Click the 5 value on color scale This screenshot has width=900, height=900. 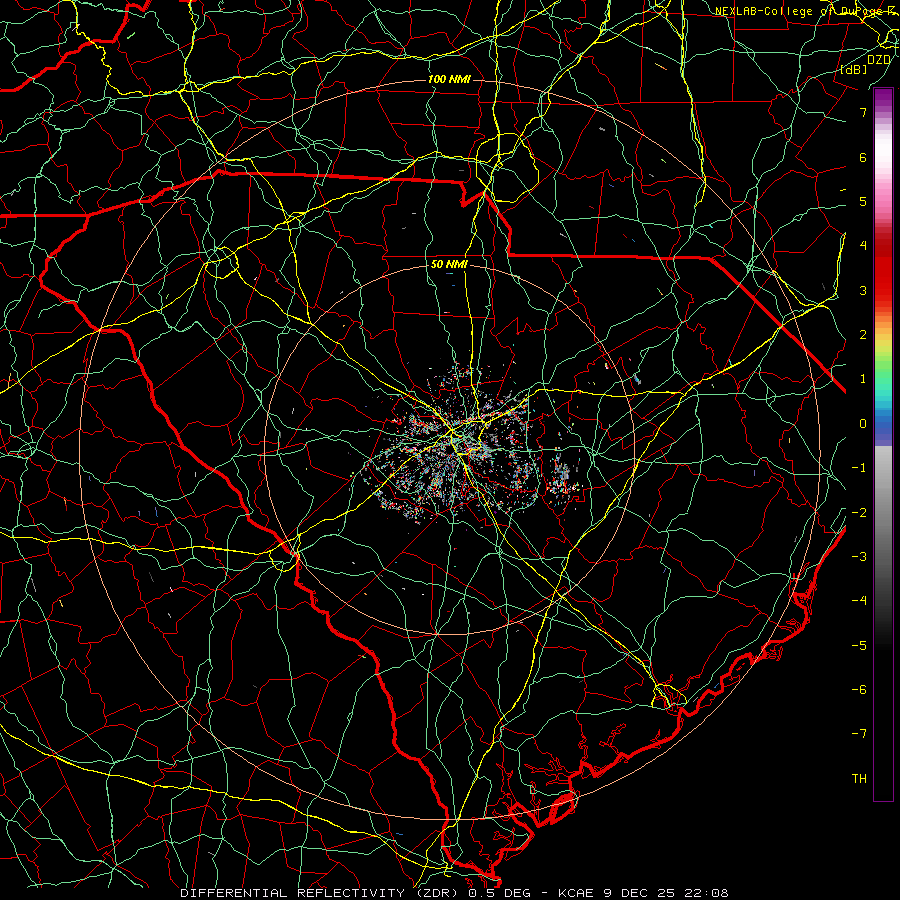click(x=863, y=201)
